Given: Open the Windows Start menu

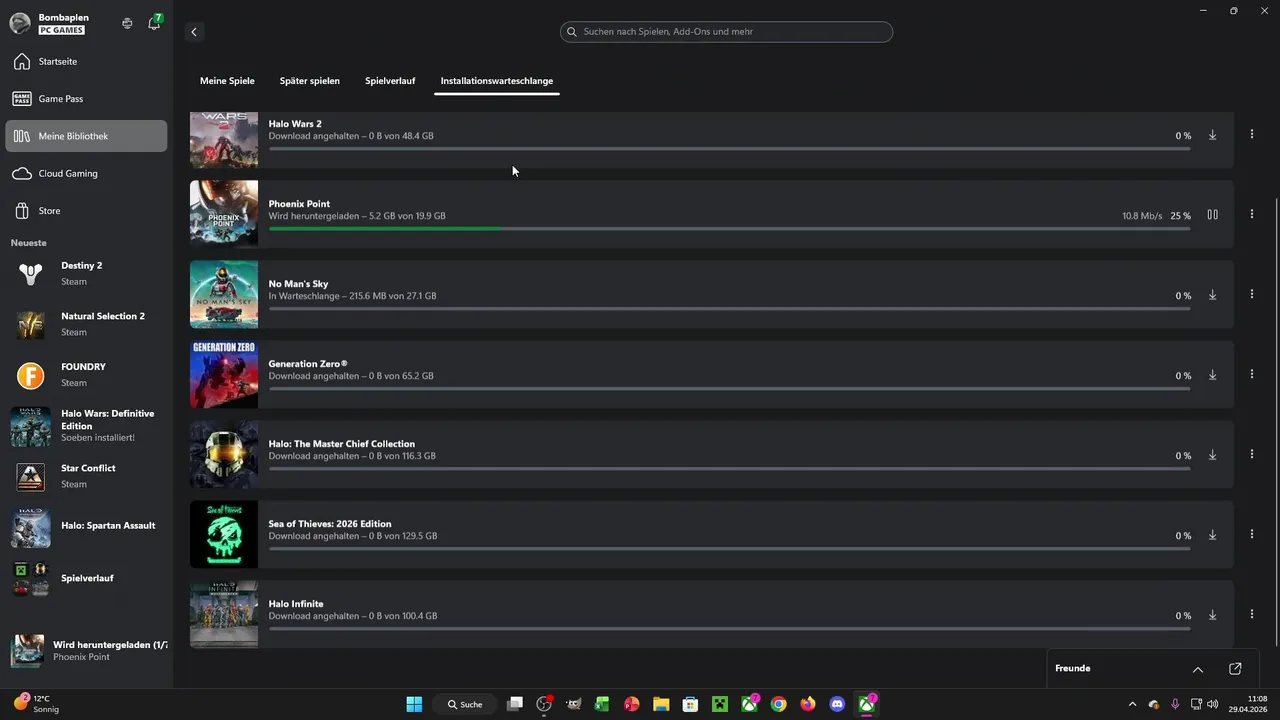Looking at the screenshot, I should [x=414, y=704].
